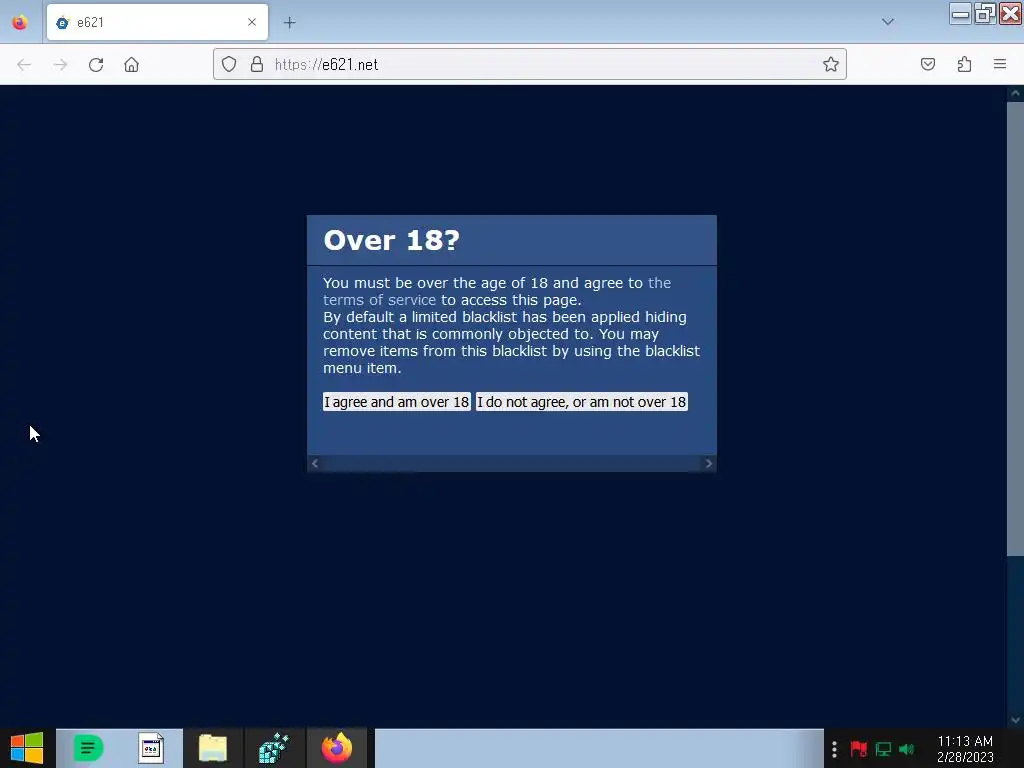
Task: Open the Save to Pocket icon
Action: click(x=928, y=64)
